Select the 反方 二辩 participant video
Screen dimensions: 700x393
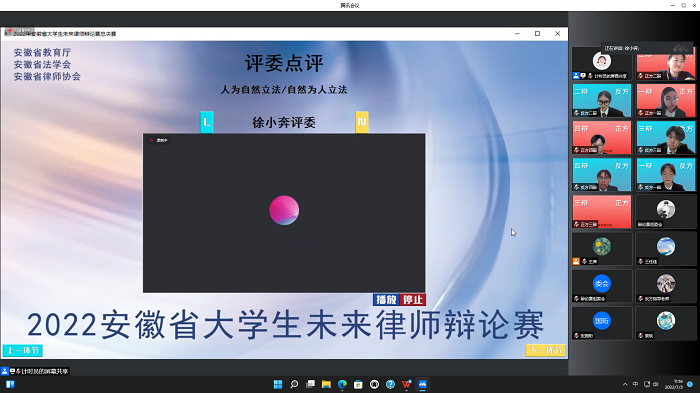click(602, 100)
